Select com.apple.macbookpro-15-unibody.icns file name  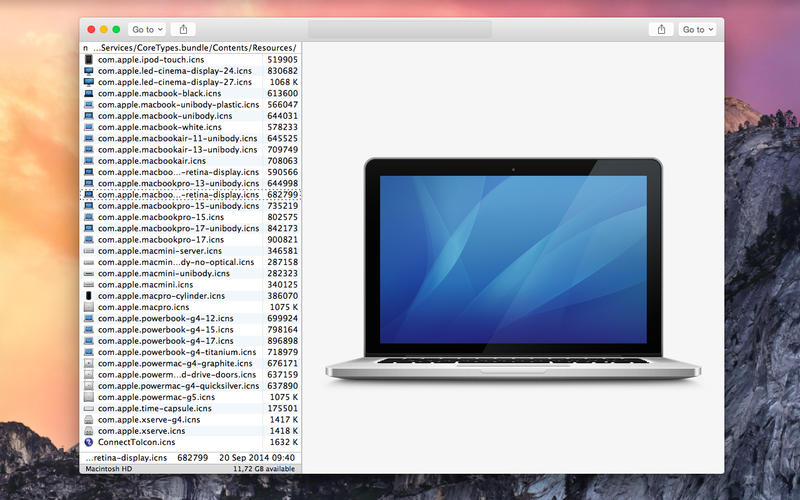179,206
